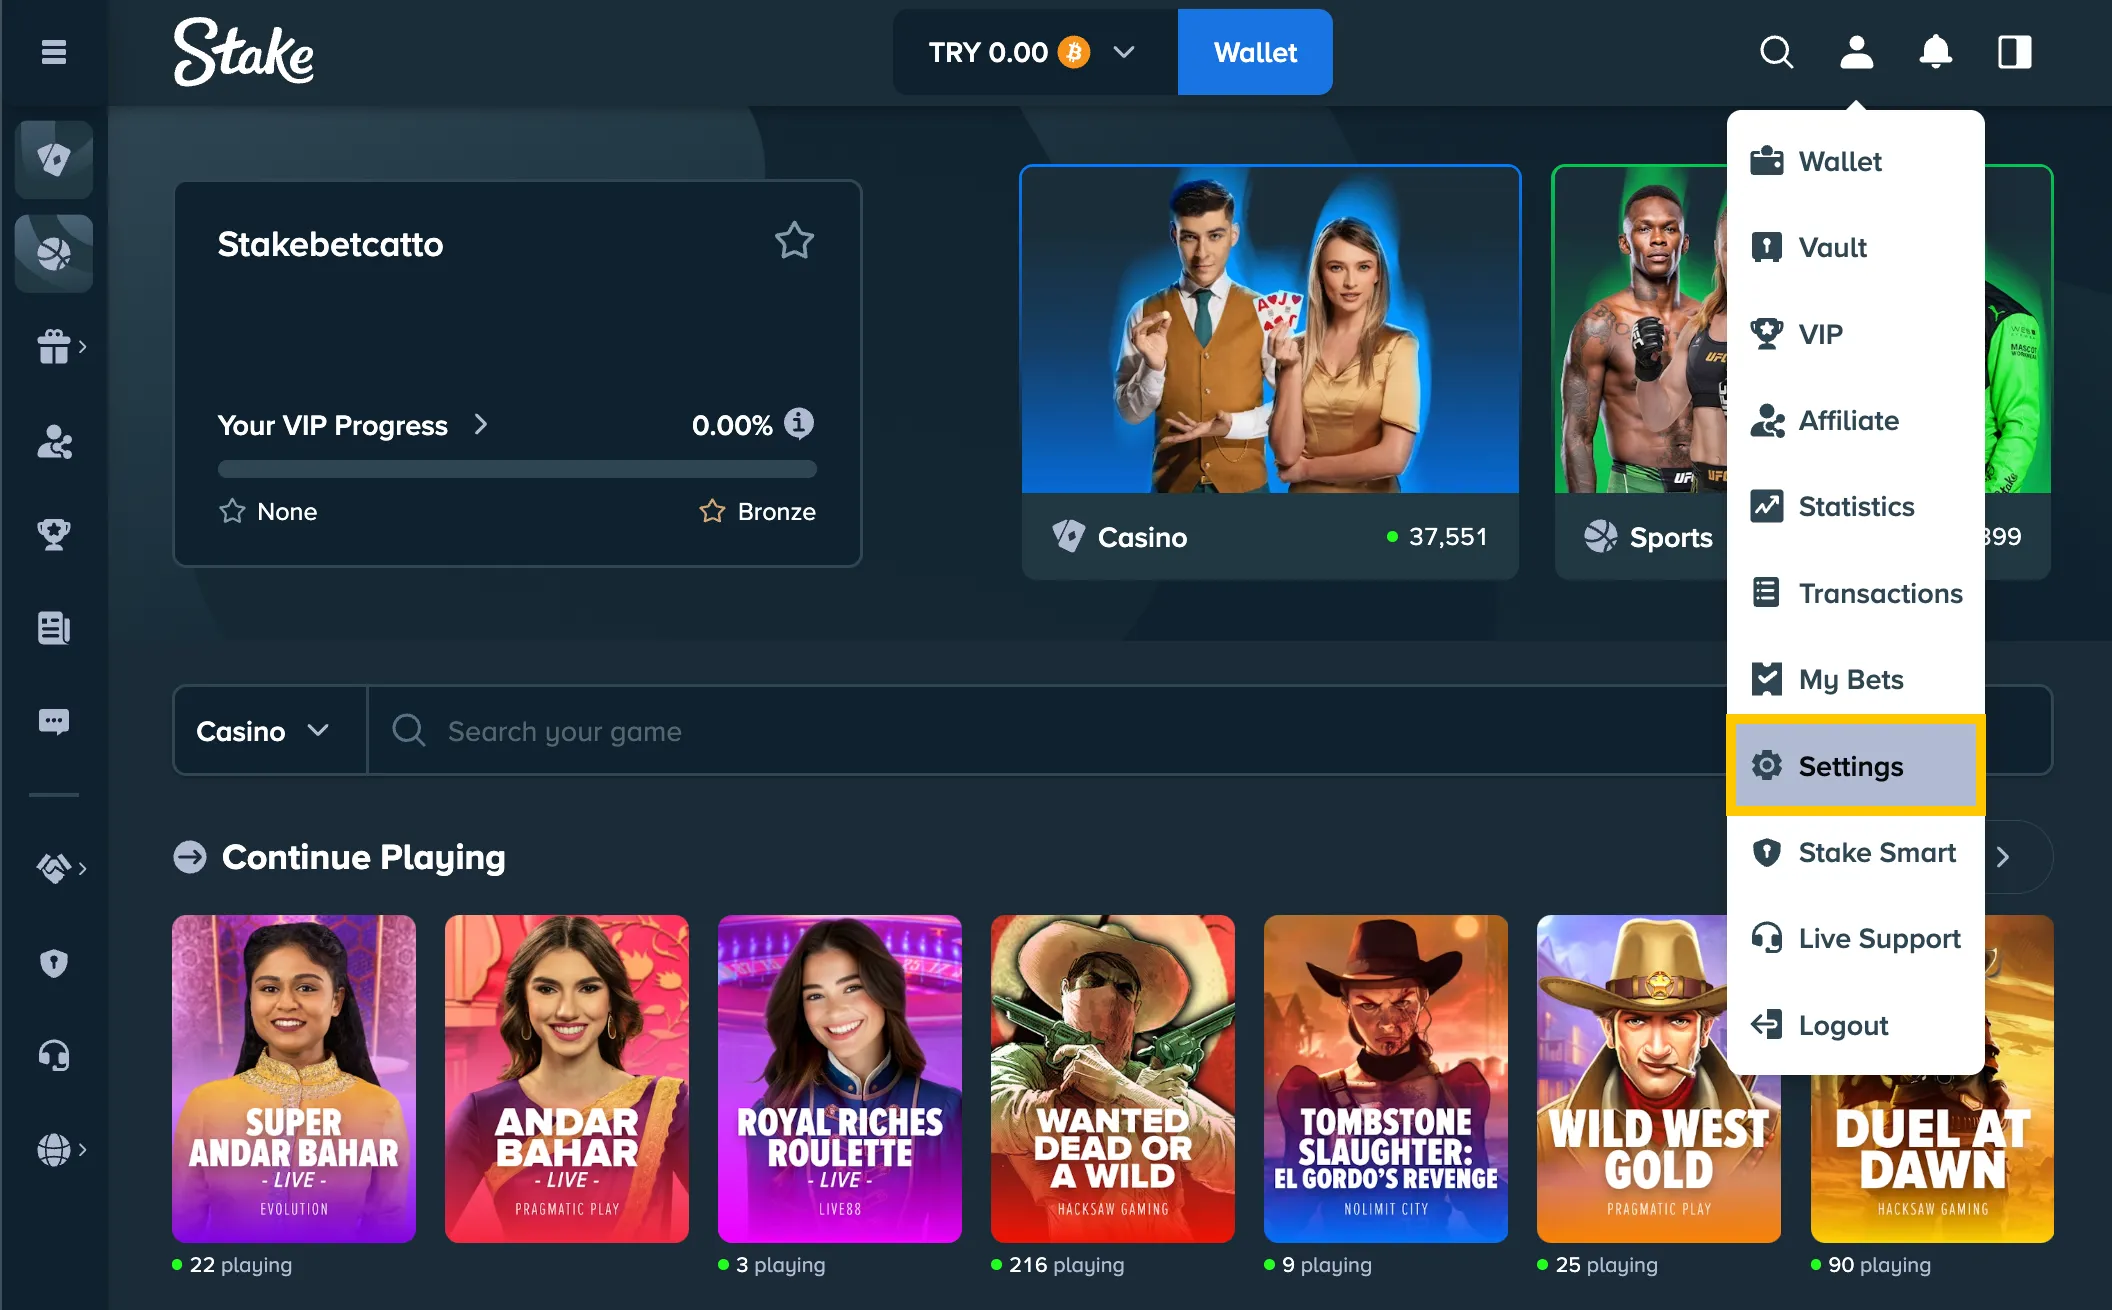This screenshot has height=1310, width=2112.
Task: Expand the TRY 0.00 currency dropdown
Action: [1123, 52]
